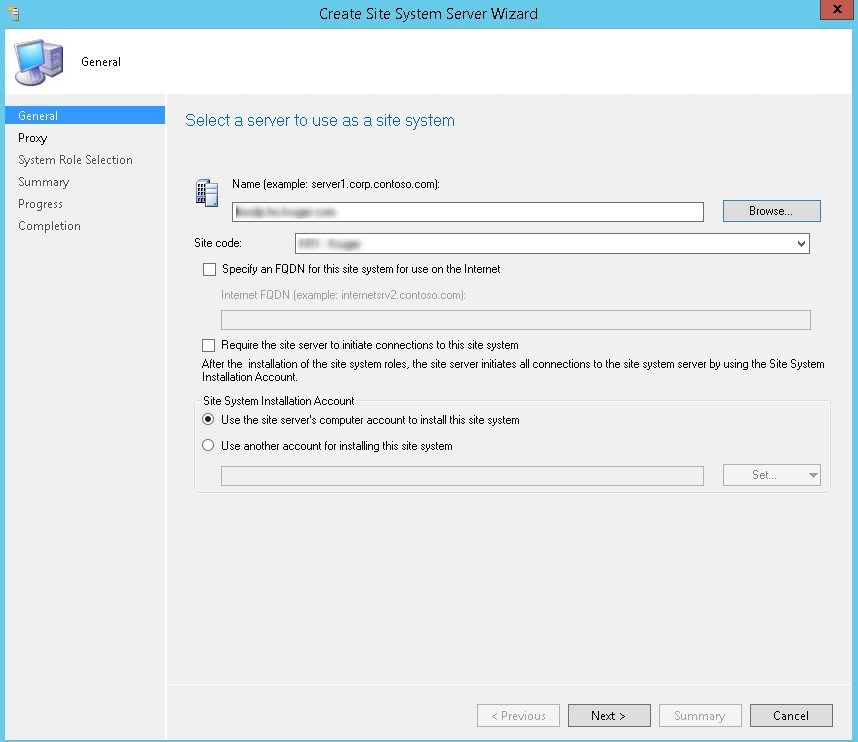This screenshot has height=742, width=858.
Task: Click the Internet FQDN text field
Action: tap(515, 320)
